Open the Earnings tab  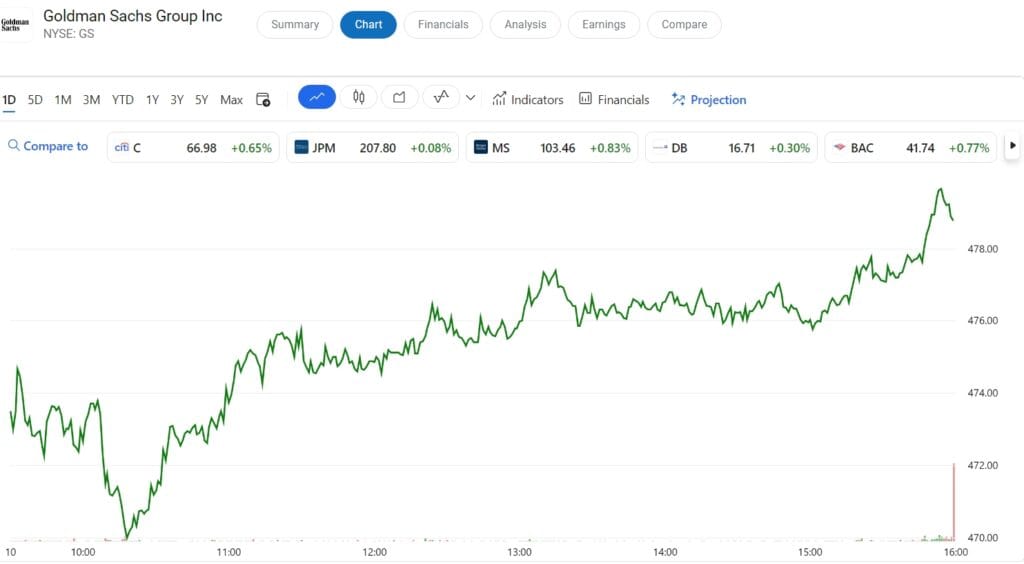coord(603,25)
